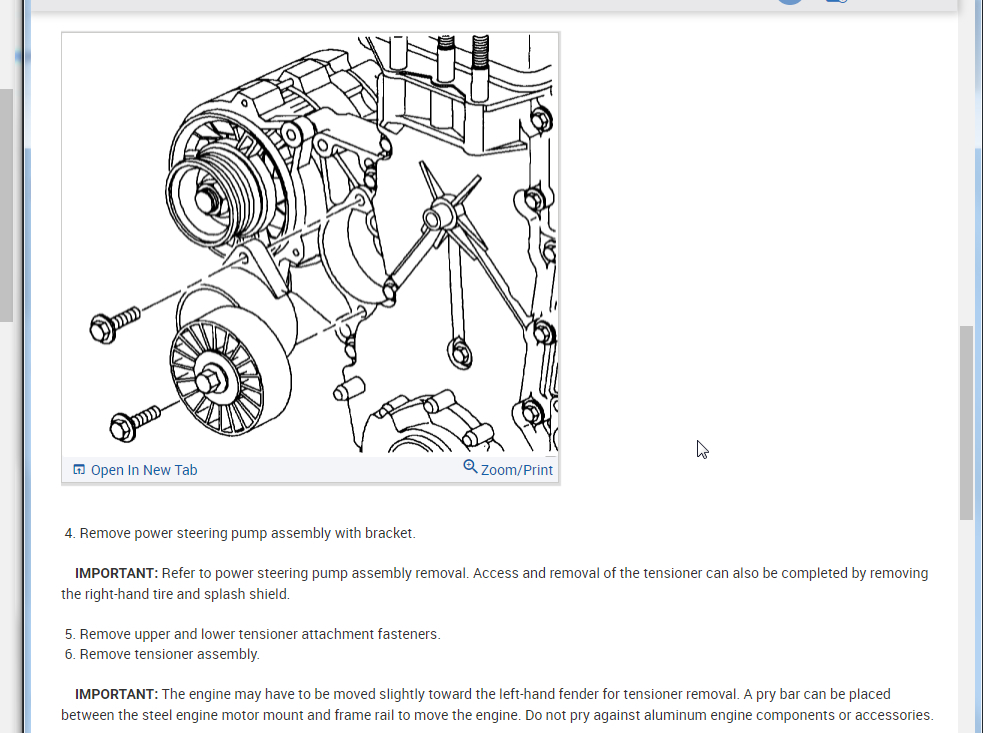Click step 6 'Remove tensioner assembly.'
983x733 pixels.
click(169, 654)
